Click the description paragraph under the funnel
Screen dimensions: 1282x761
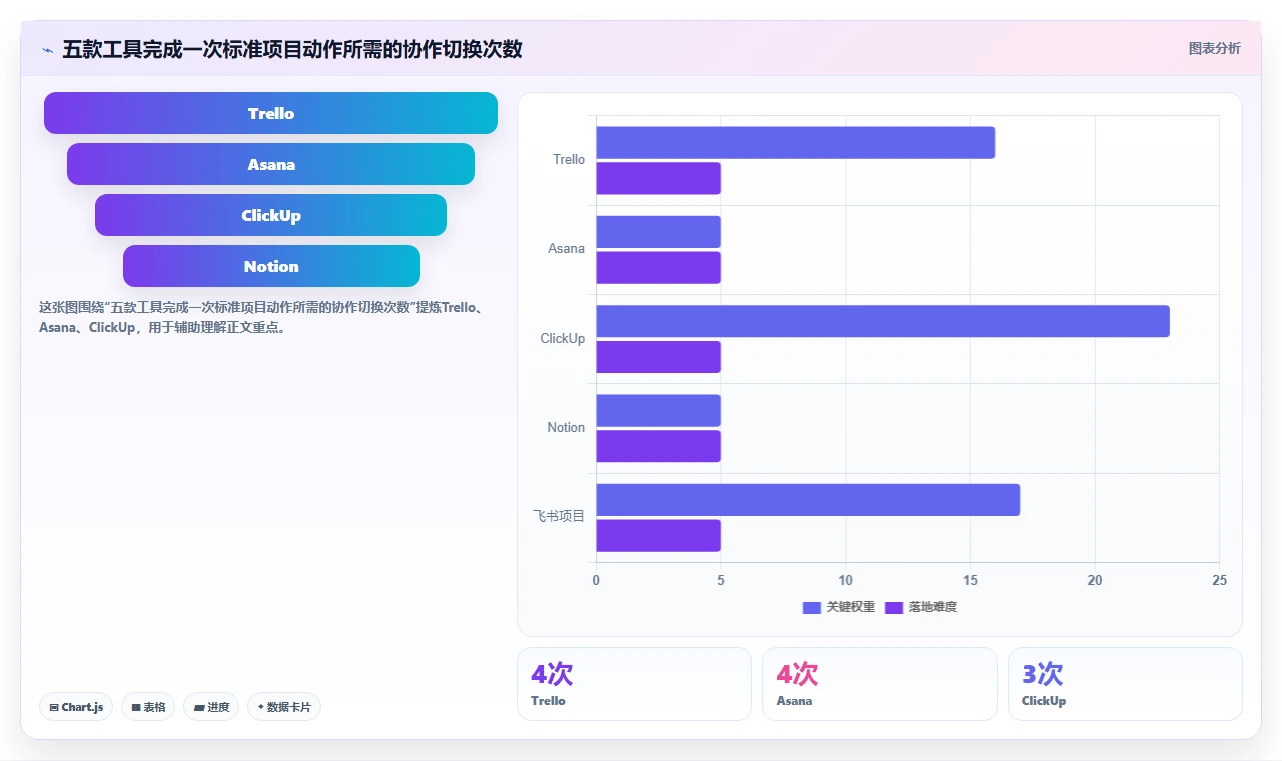click(263, 317)
